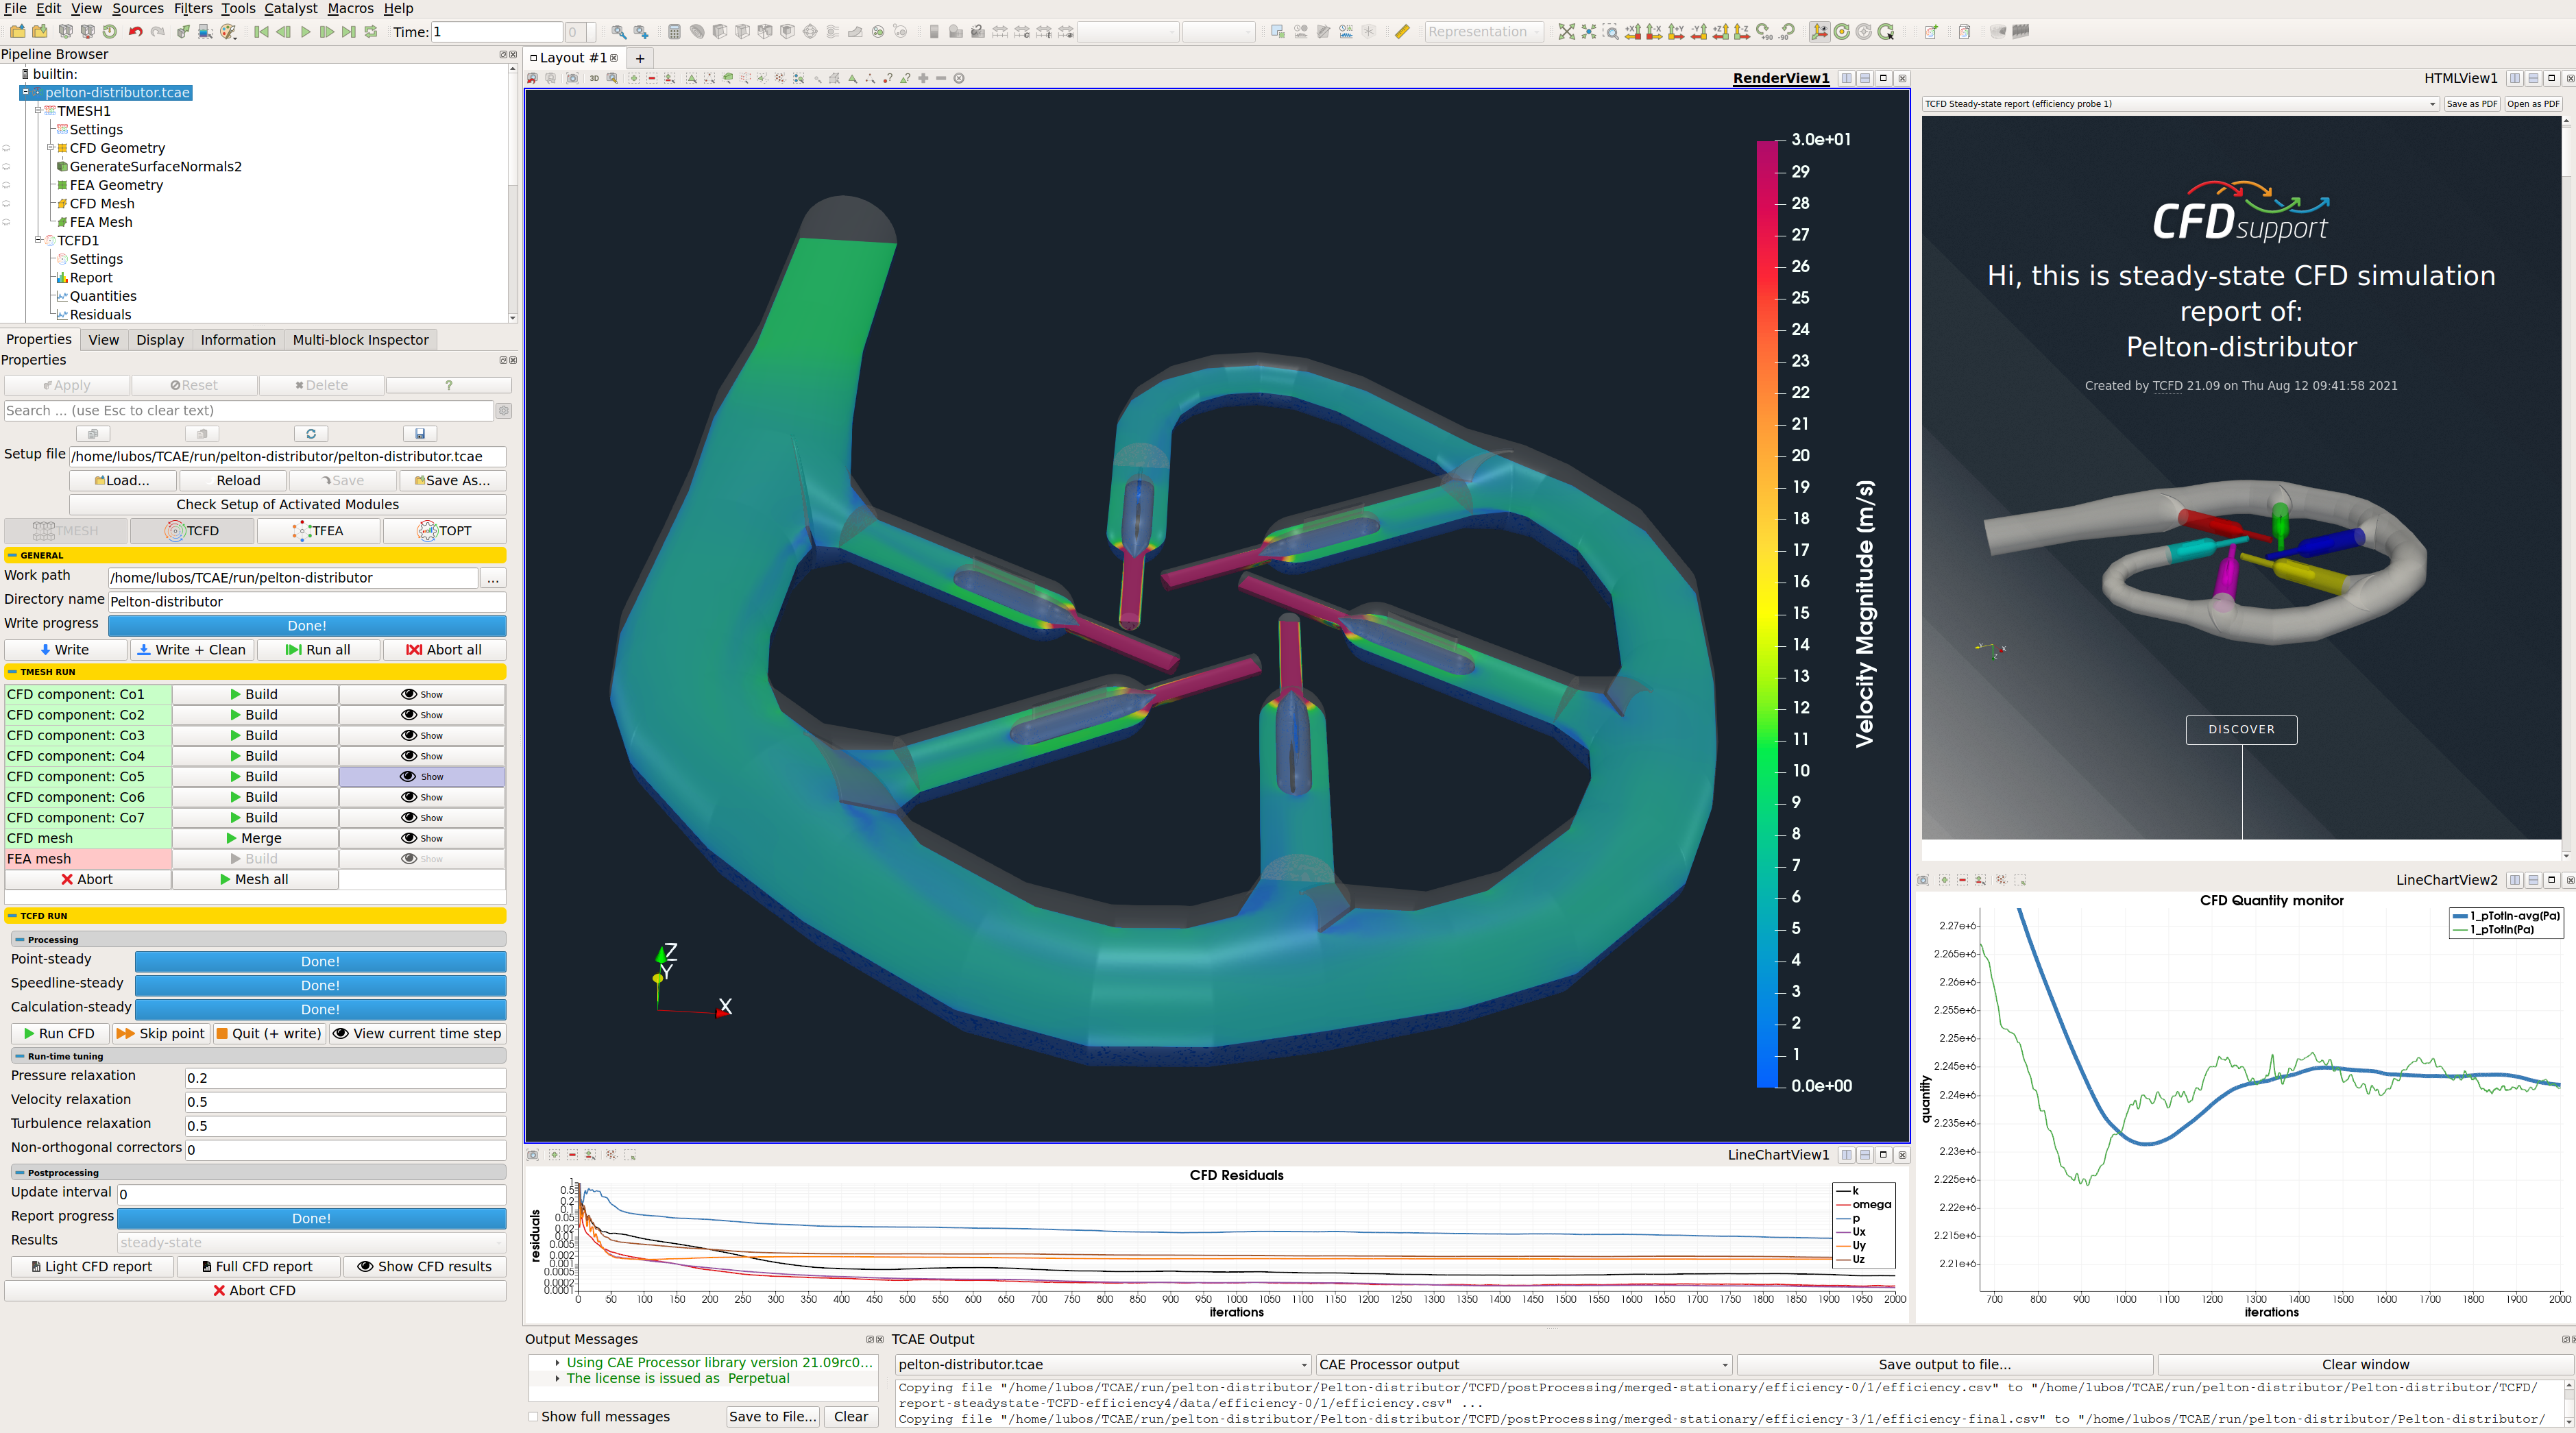Jump to first frame icon
This screenshot has height=1433, width=2576.
[261, 32]
